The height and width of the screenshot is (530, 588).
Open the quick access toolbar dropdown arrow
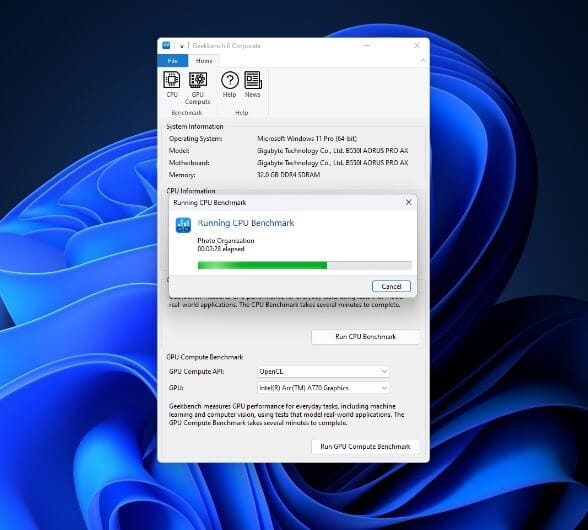coord(182,46)
